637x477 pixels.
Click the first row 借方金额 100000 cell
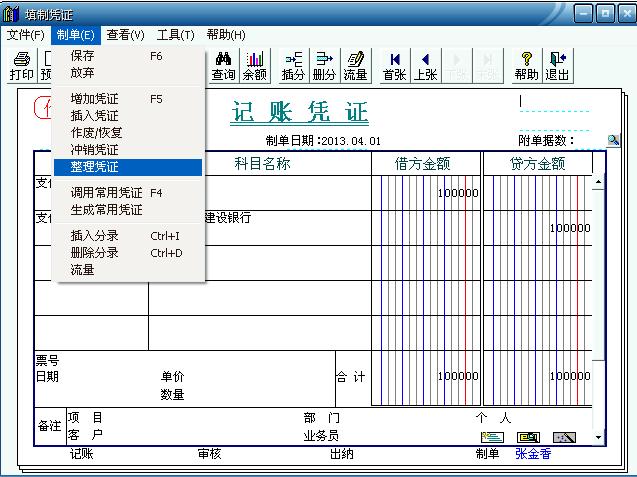coord(426,193)
